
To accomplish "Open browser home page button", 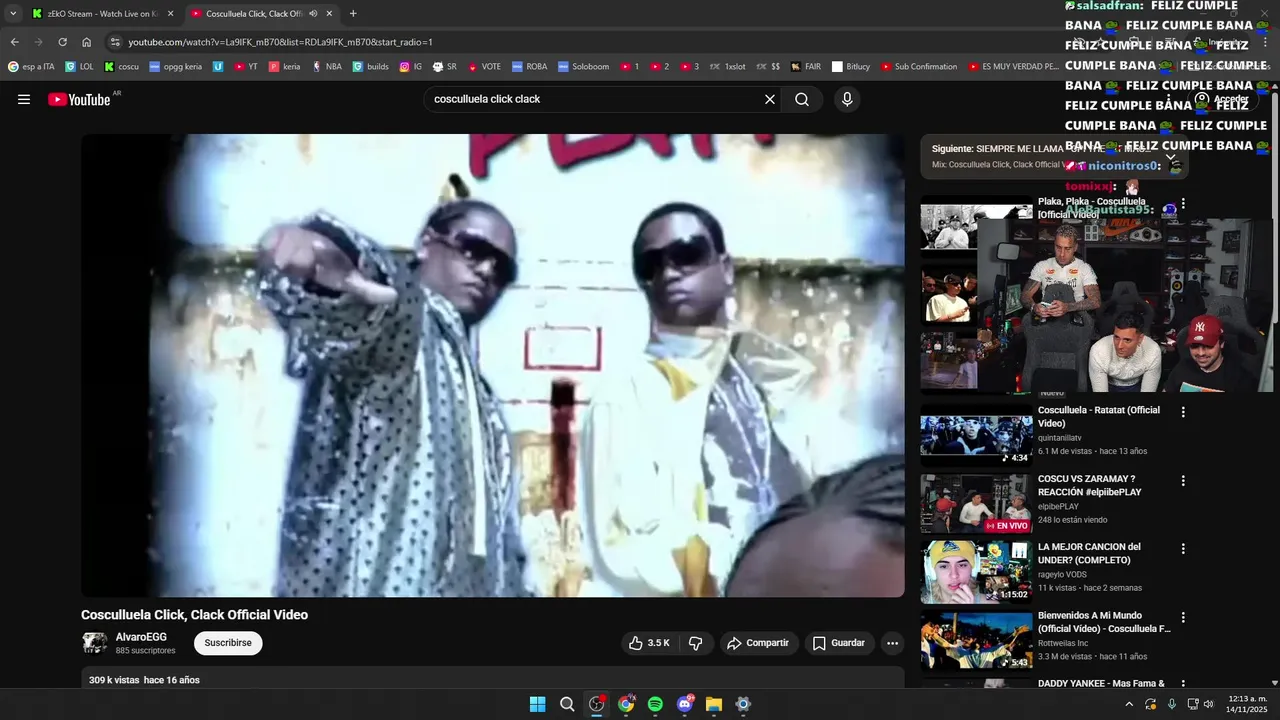I will tap(87, 42).
